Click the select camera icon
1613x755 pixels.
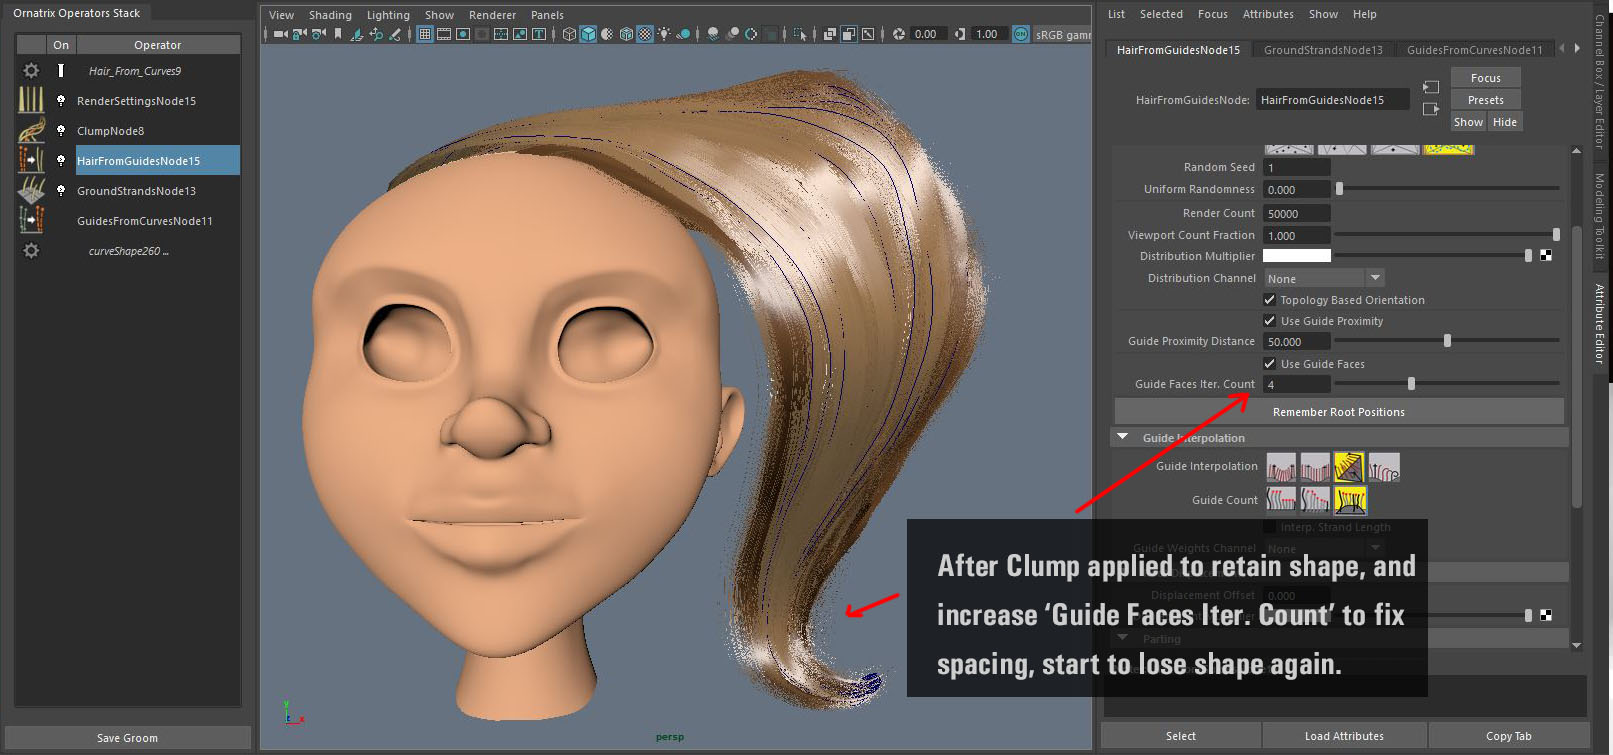281,34
